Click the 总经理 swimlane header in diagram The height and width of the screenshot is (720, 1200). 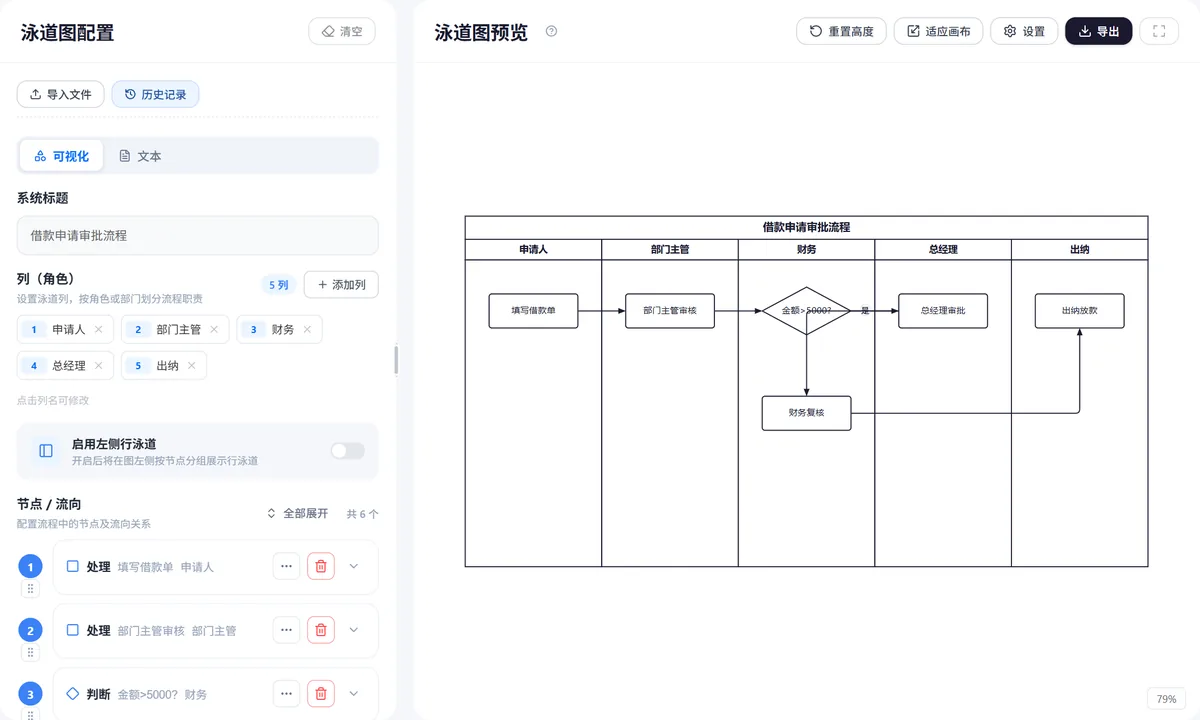point(943,249)
